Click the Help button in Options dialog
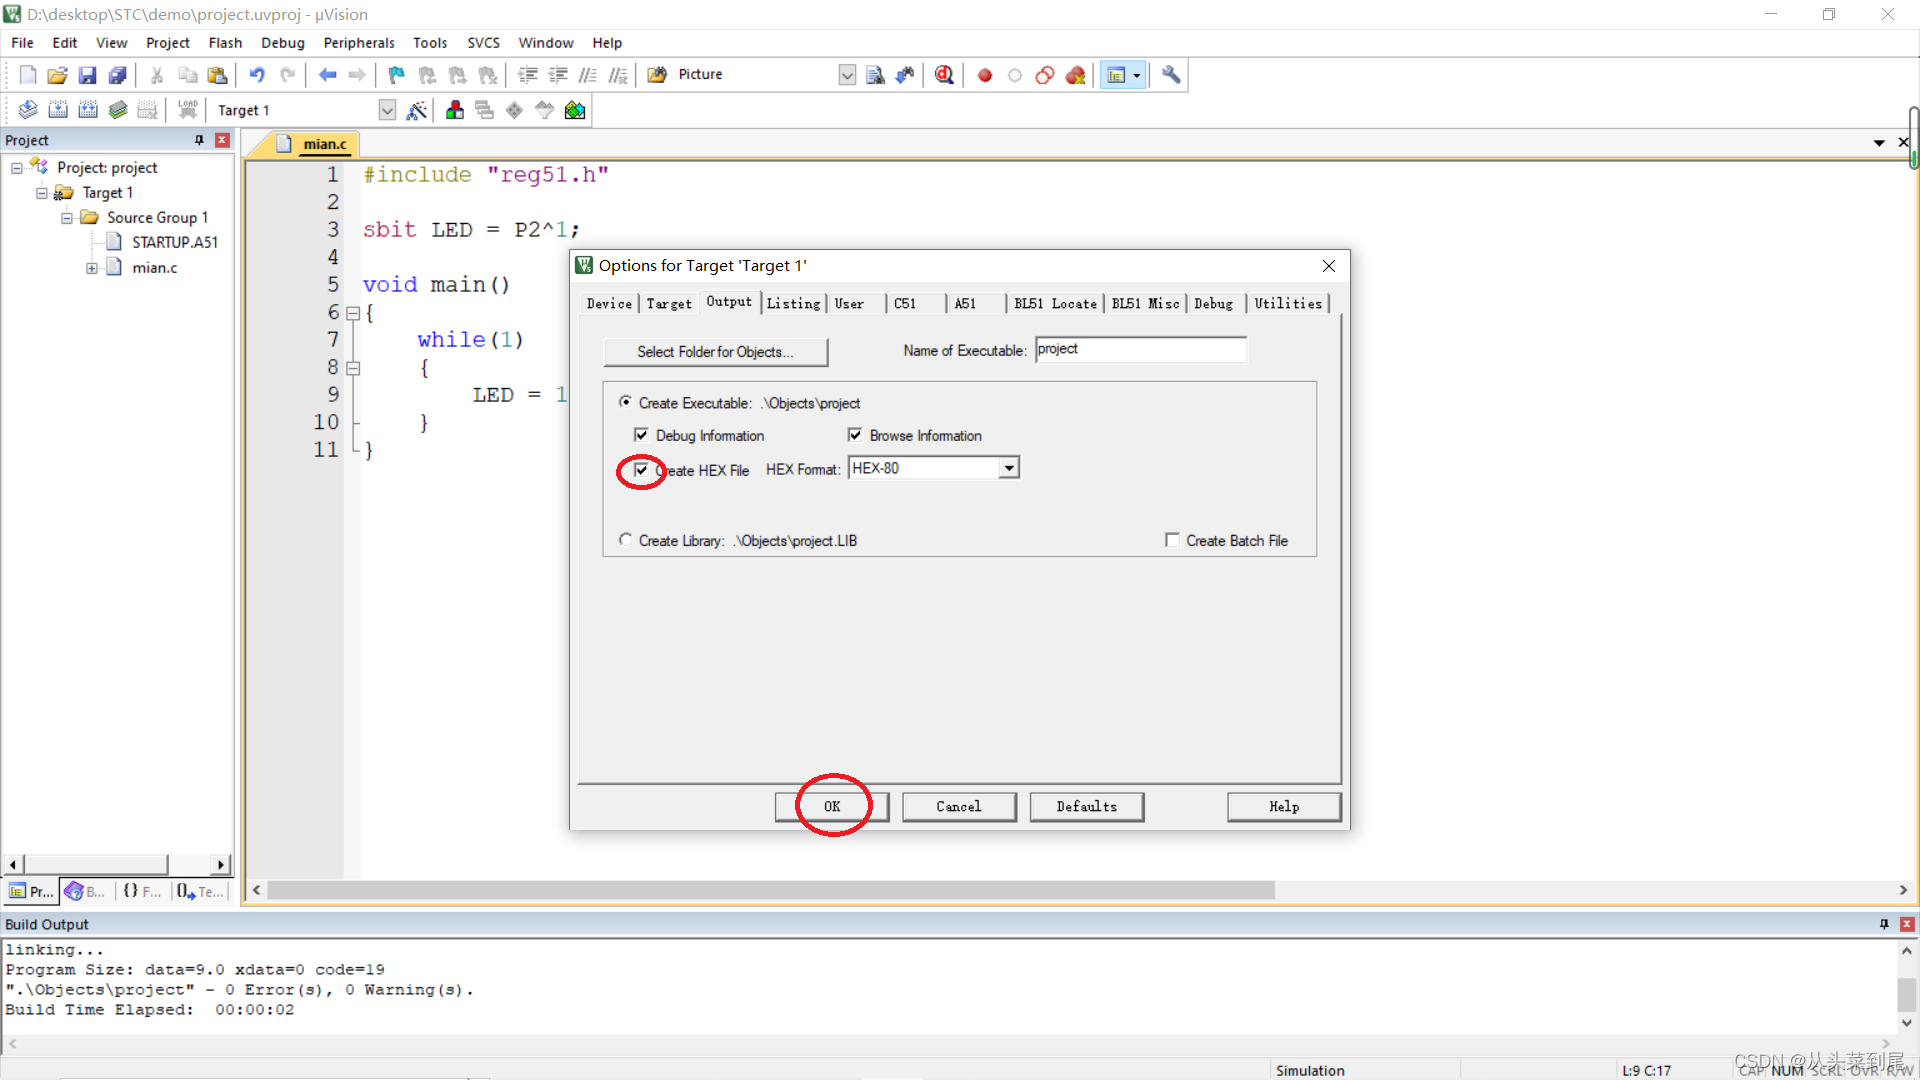The width and height of the screenshot is (1920, 1080). click(x=1284, y=807)
